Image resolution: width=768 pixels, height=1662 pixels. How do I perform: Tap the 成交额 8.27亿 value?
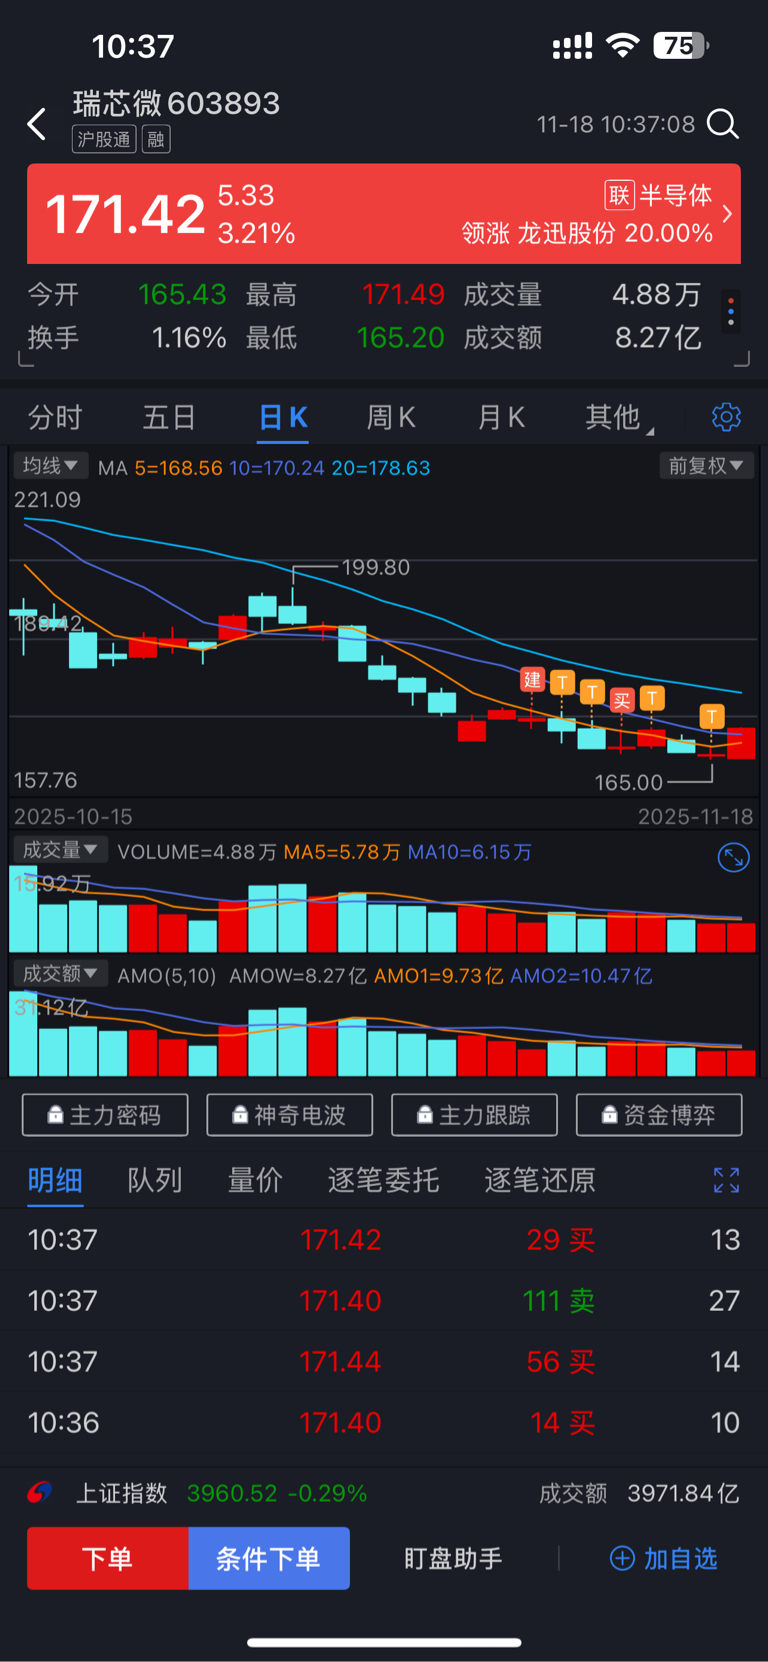tap(658, 337)
